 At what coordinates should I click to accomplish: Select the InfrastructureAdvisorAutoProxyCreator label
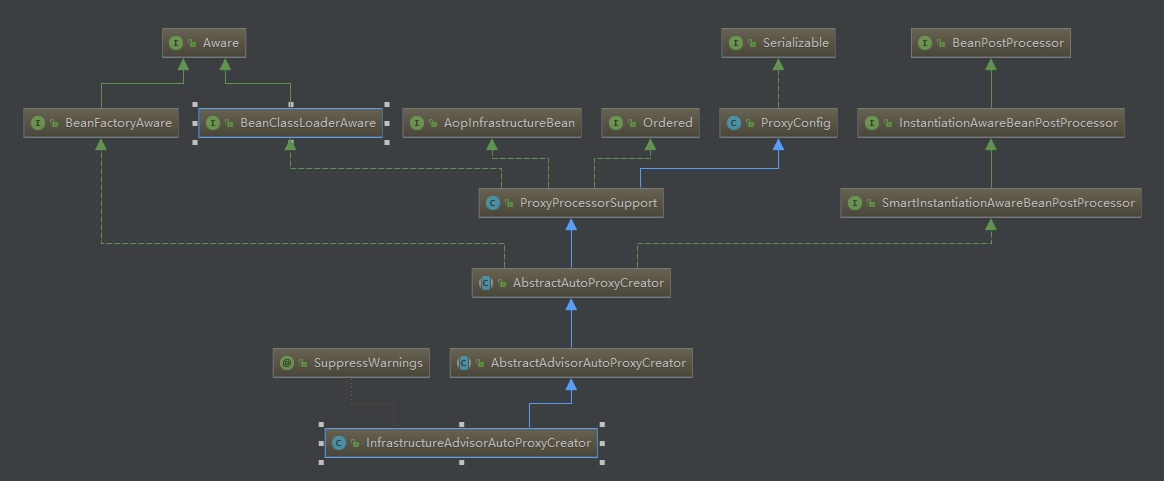click(479, 443)
